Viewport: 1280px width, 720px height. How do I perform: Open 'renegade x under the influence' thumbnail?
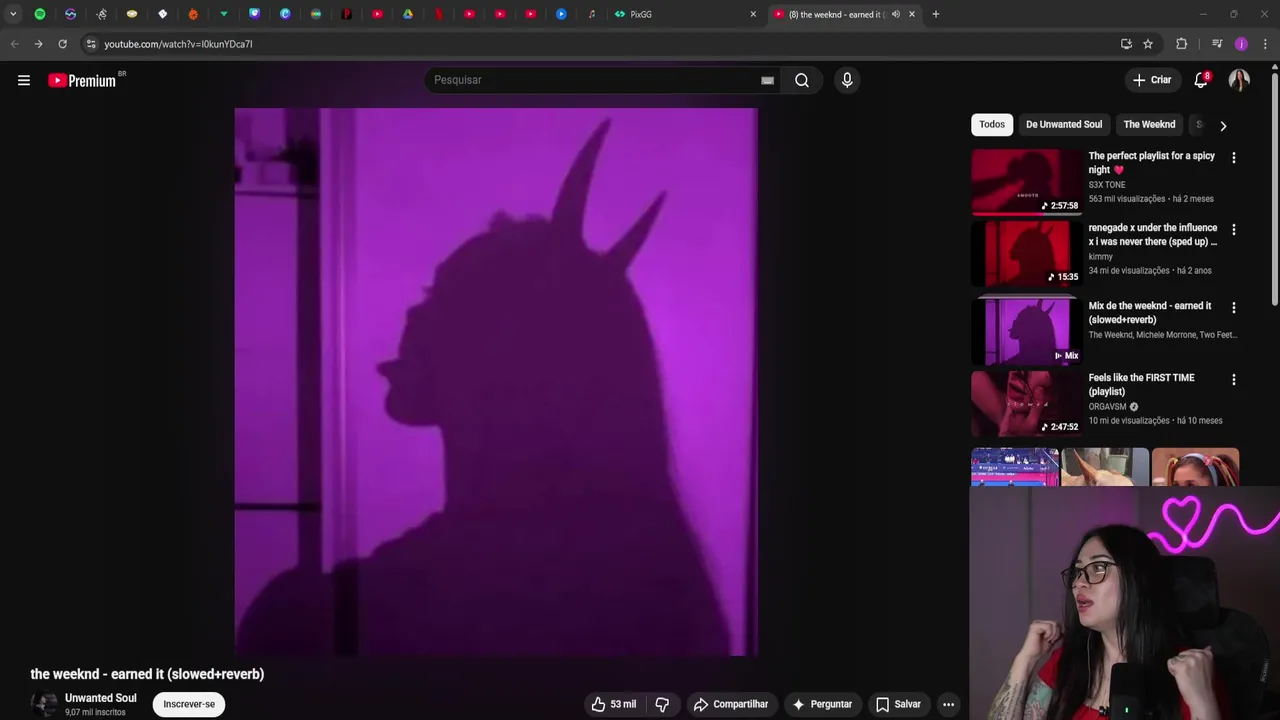(x=1026, y=254)
